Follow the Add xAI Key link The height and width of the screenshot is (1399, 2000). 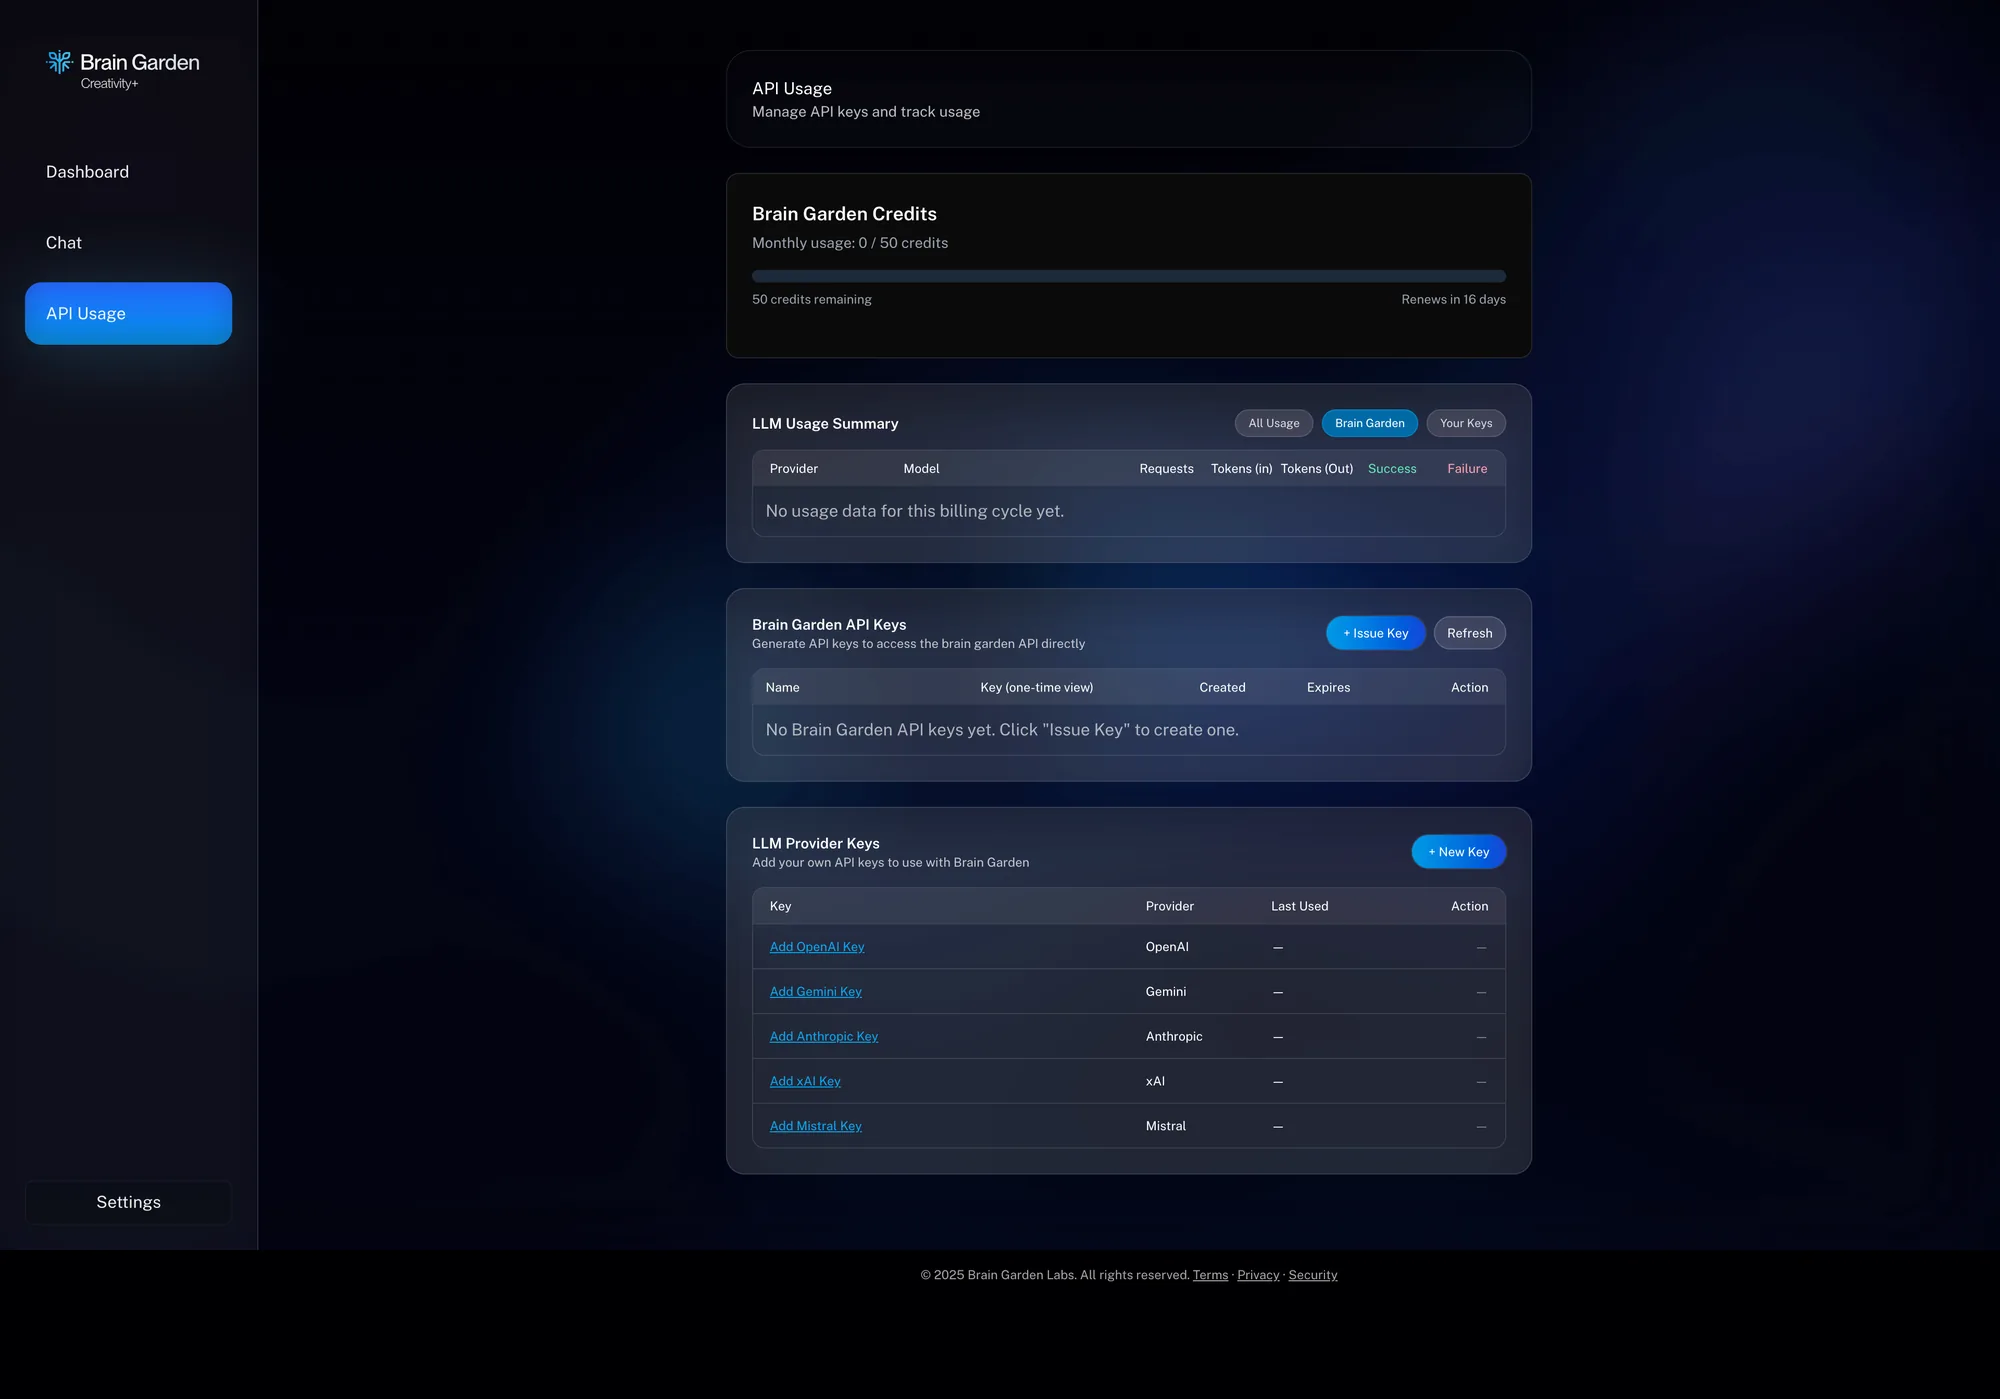[x=805, y=1081]
